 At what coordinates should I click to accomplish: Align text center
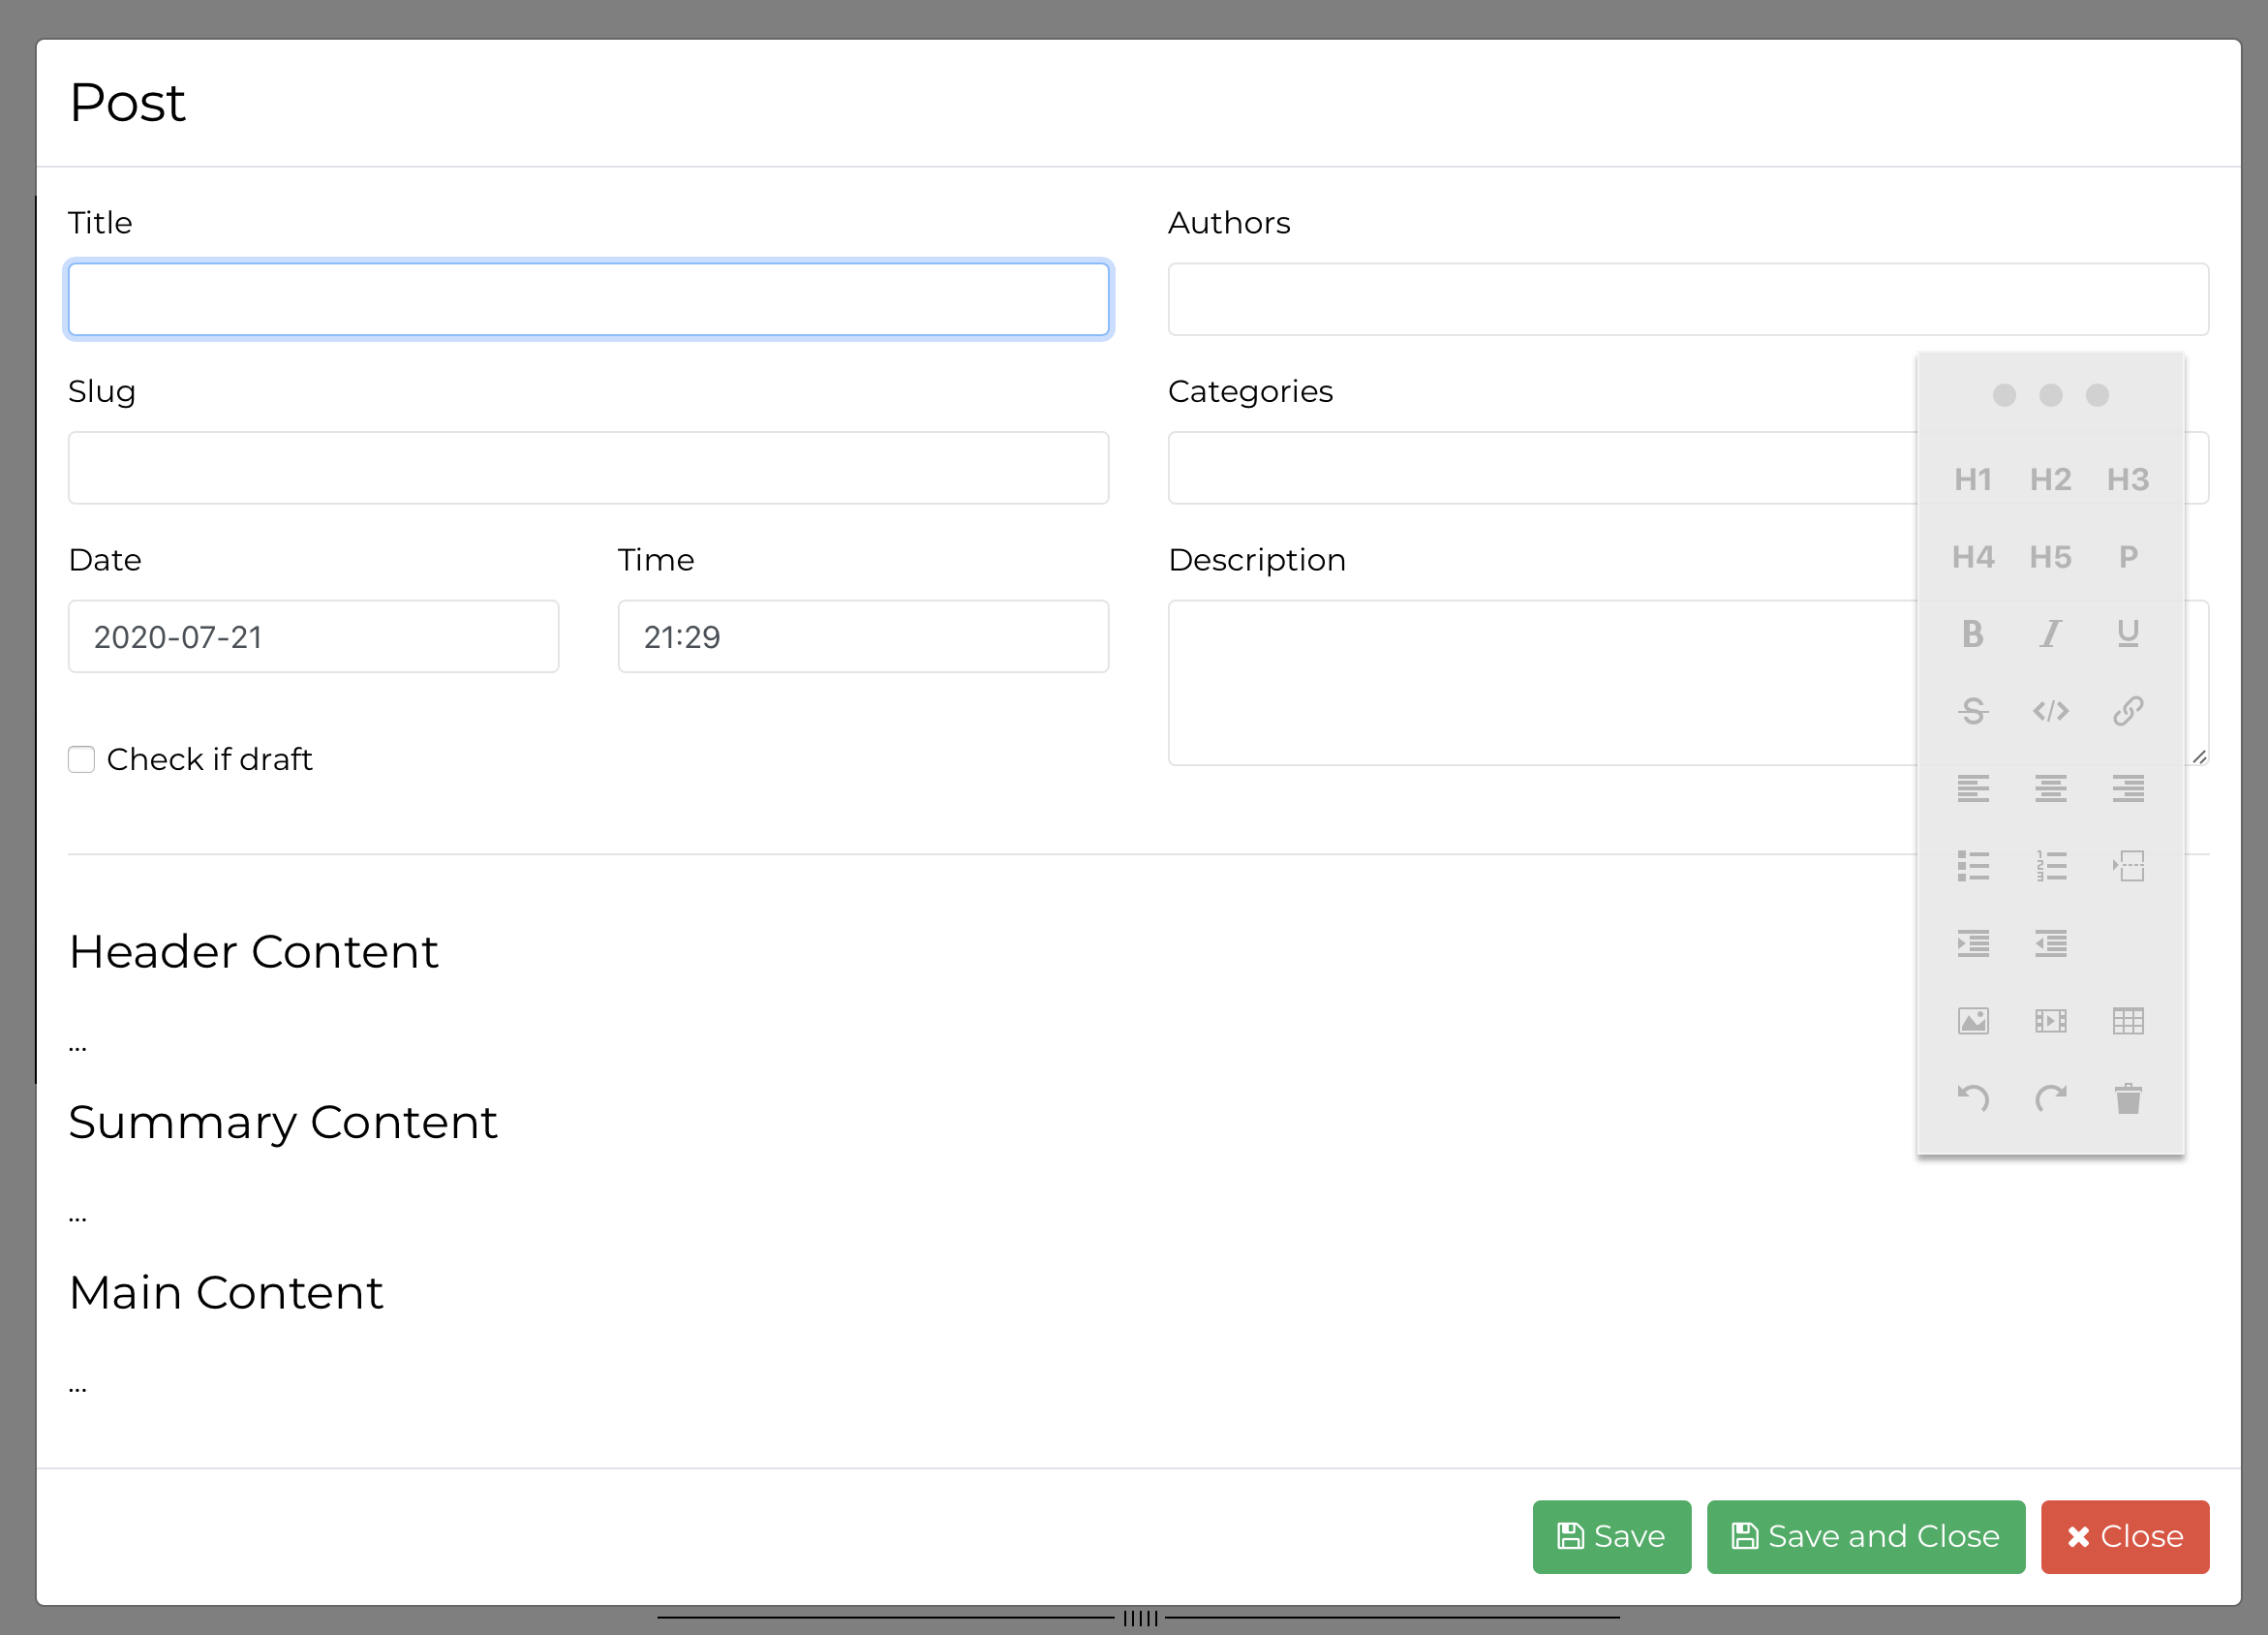click(2050, 789)
